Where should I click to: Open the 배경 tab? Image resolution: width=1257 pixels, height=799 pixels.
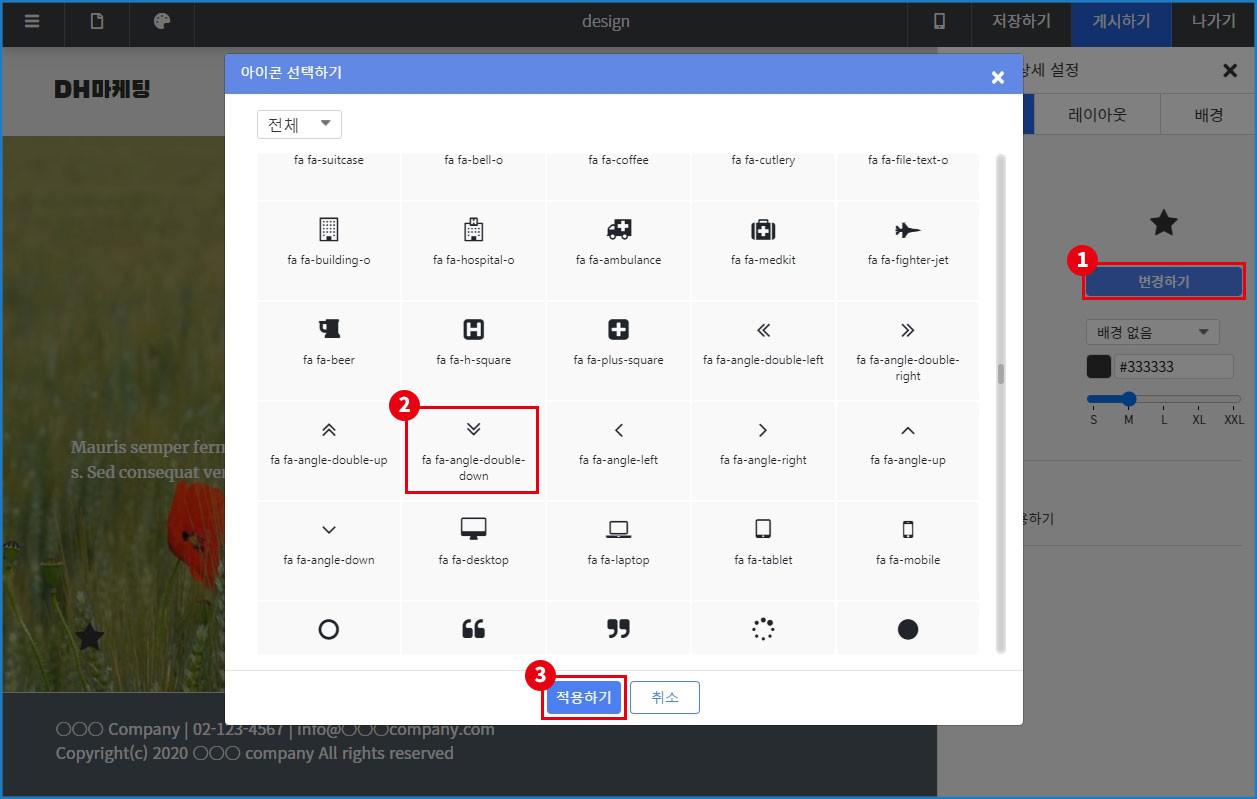[x=1208, y=115]
